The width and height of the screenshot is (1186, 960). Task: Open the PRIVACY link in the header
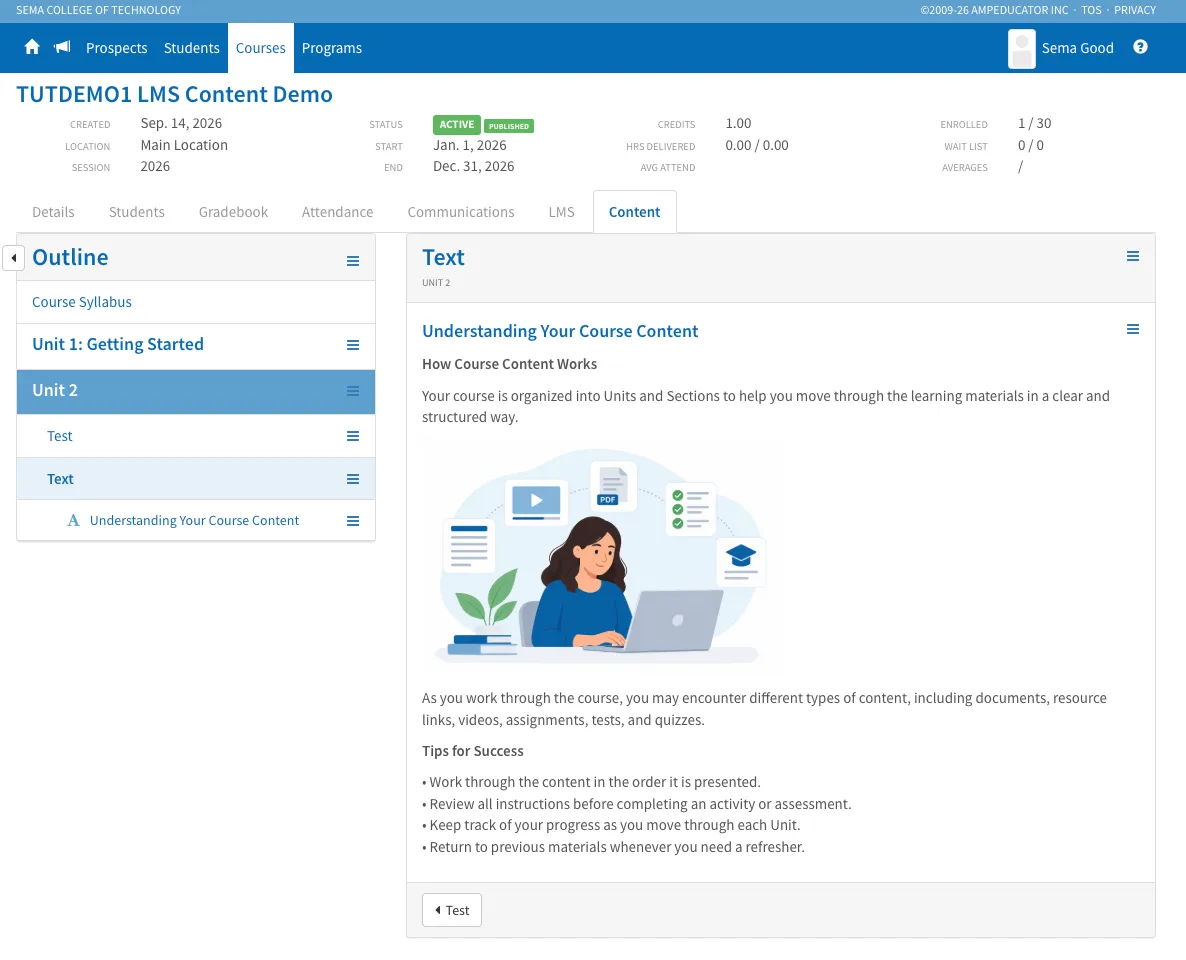click(x=1135, y=10)
